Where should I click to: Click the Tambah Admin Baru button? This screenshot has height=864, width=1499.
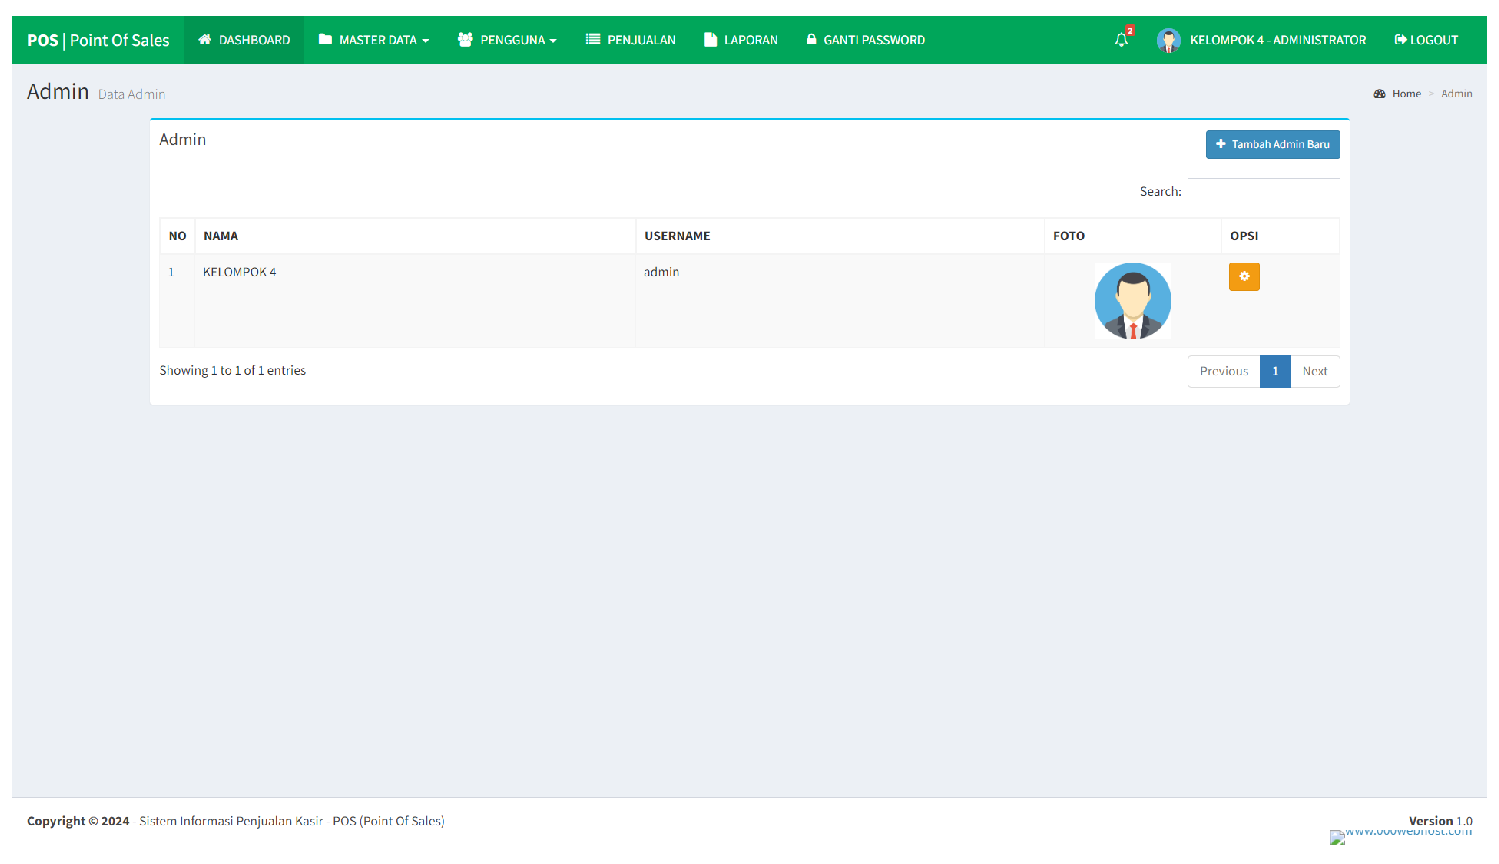click(1271, 144)
